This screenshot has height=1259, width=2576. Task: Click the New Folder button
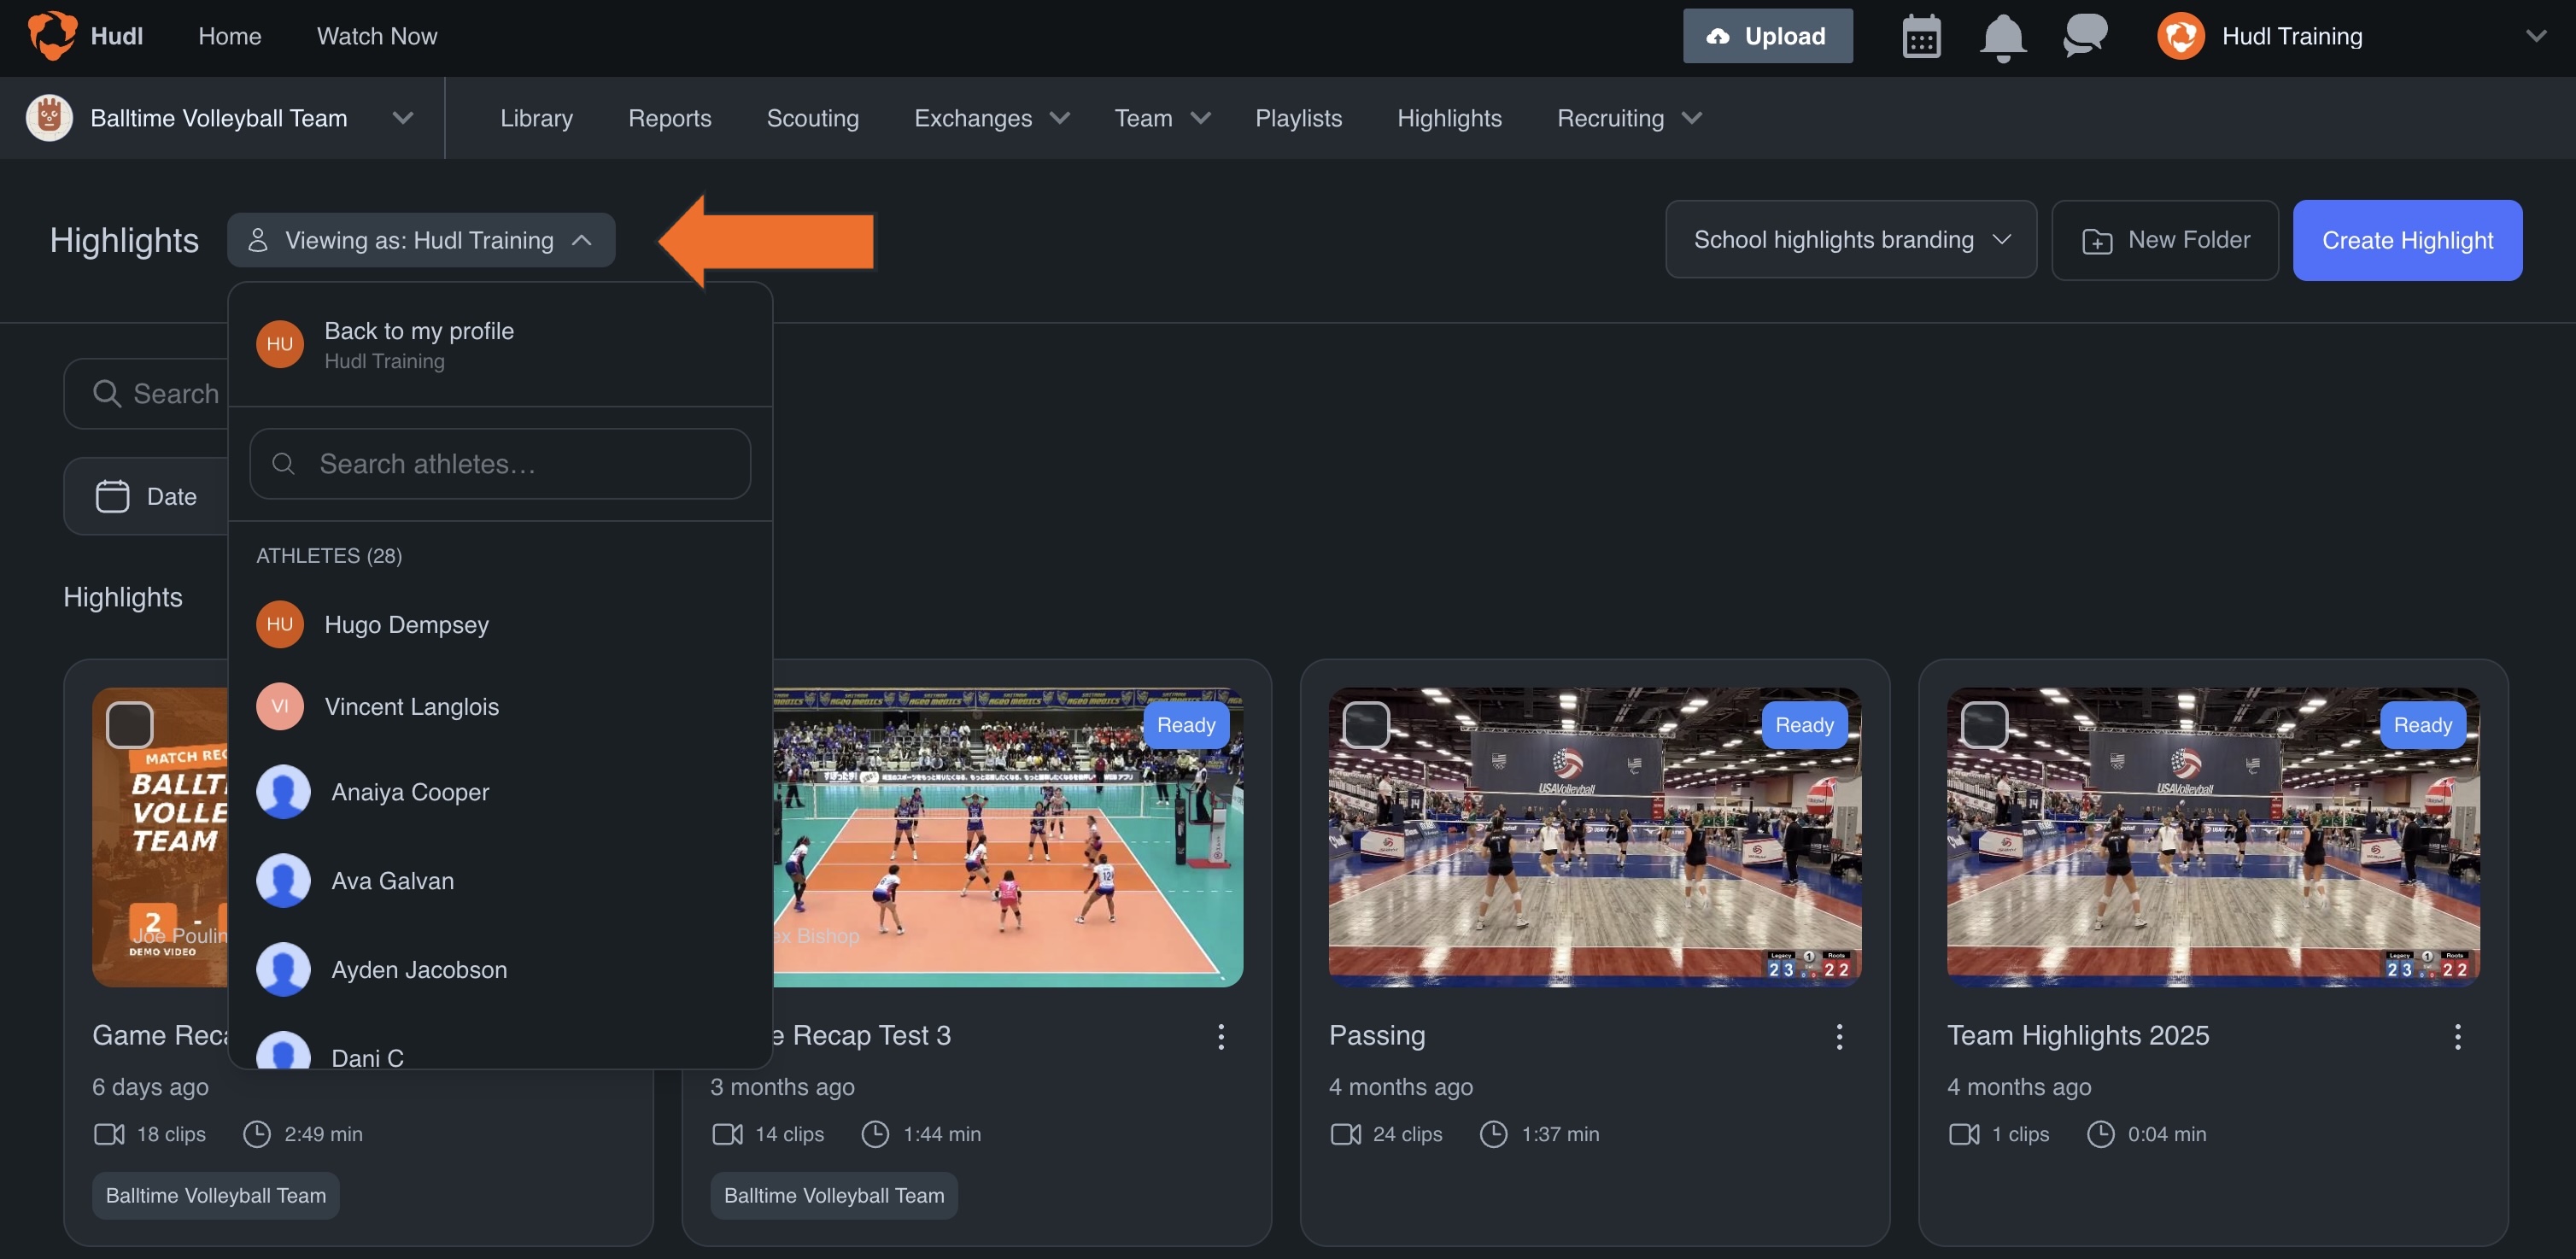[x=2165, y=240]
